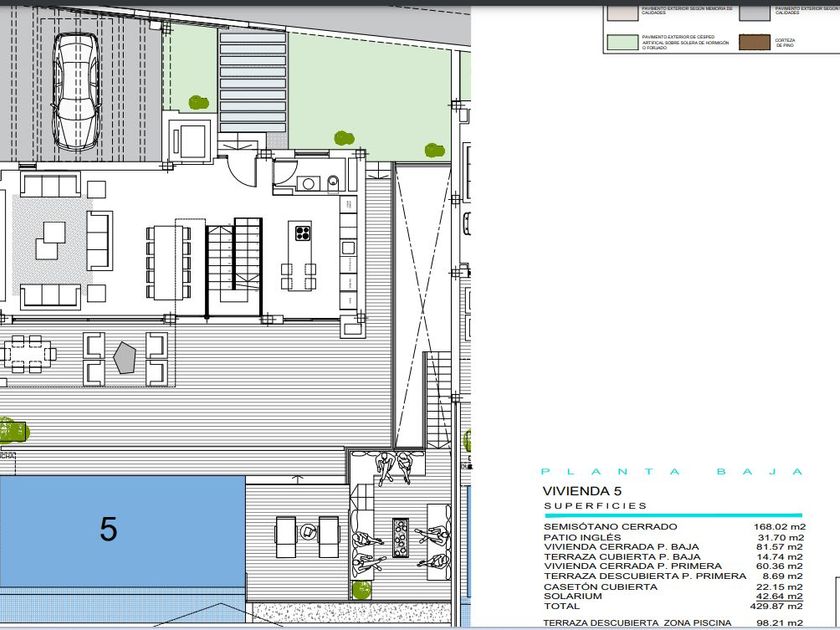Viewport: 840px width, 630px height.
Task: Click the Total 429.87 m2 value
Action: (x=779, y=606)
